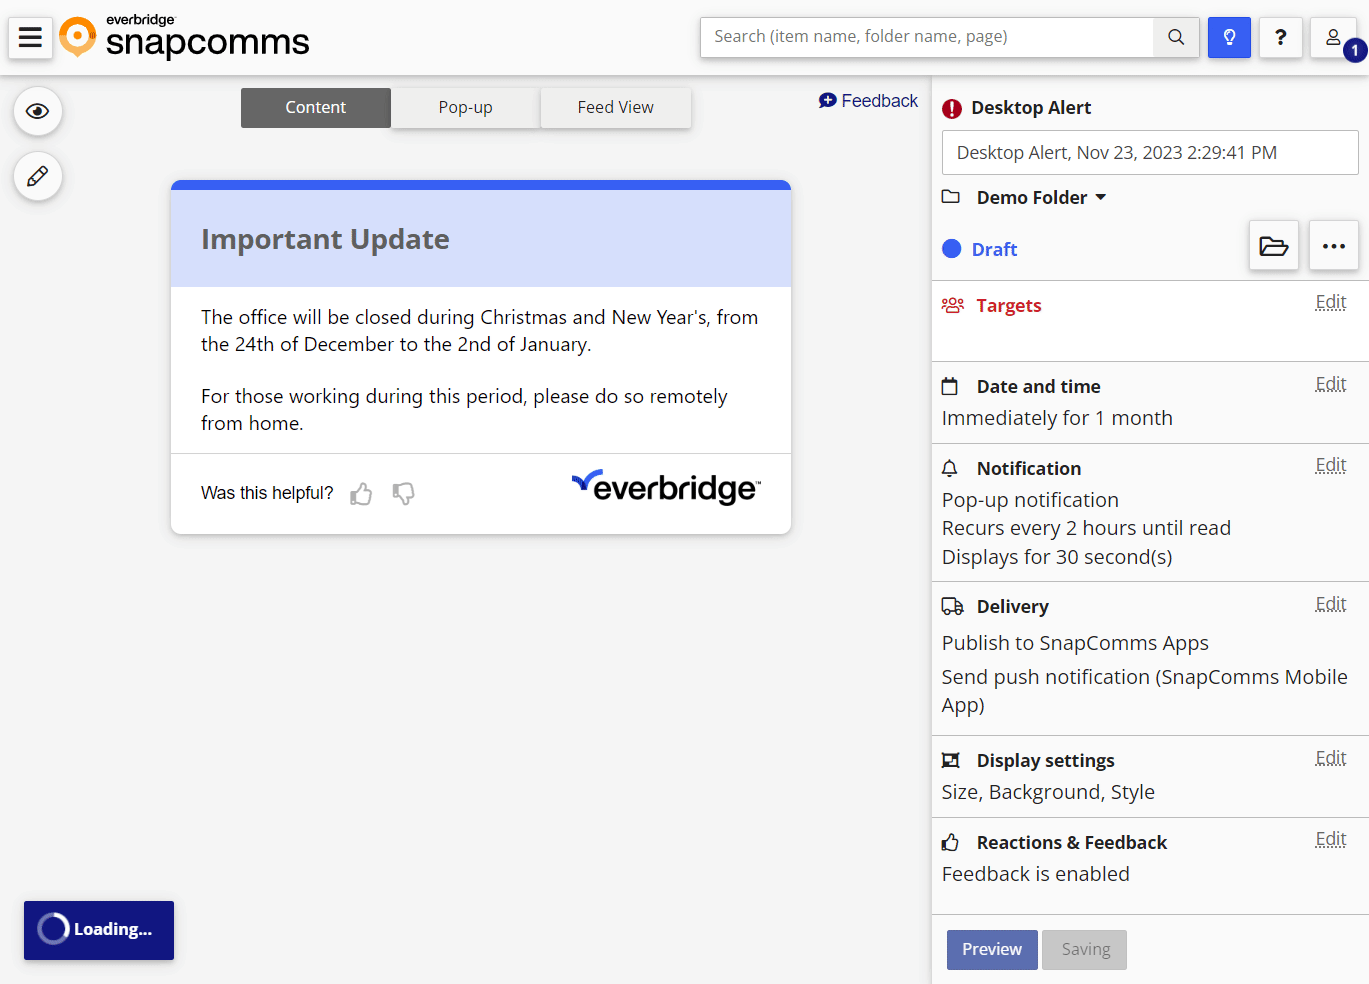Viewport: 1369px width, 984px height.
Task: Toggle the eye preview icon
Action: pos(37,111)
